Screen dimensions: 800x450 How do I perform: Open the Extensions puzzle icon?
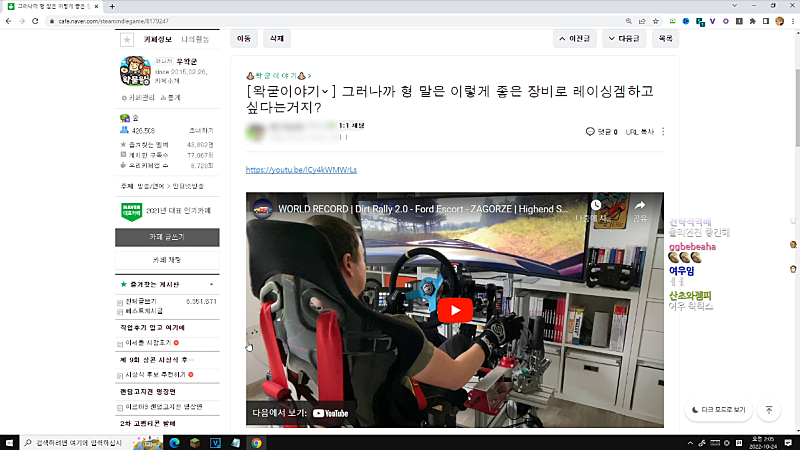point(753,21)
